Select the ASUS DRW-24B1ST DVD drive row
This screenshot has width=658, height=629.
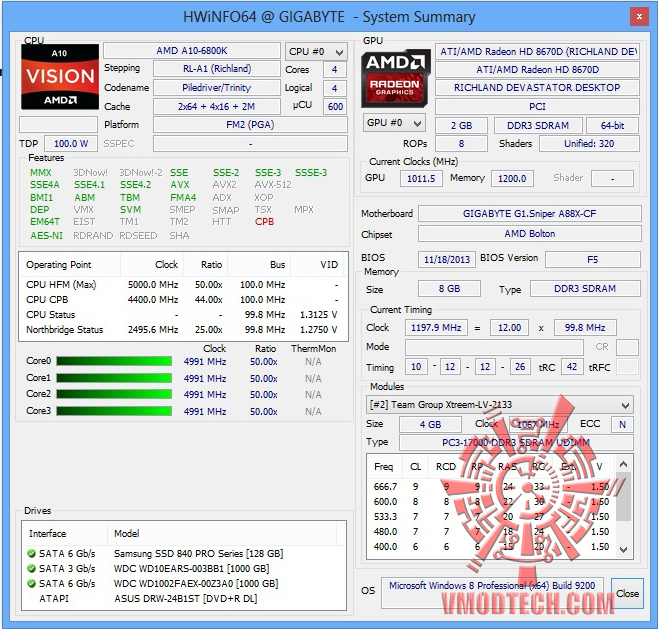(x=184, y=599)
